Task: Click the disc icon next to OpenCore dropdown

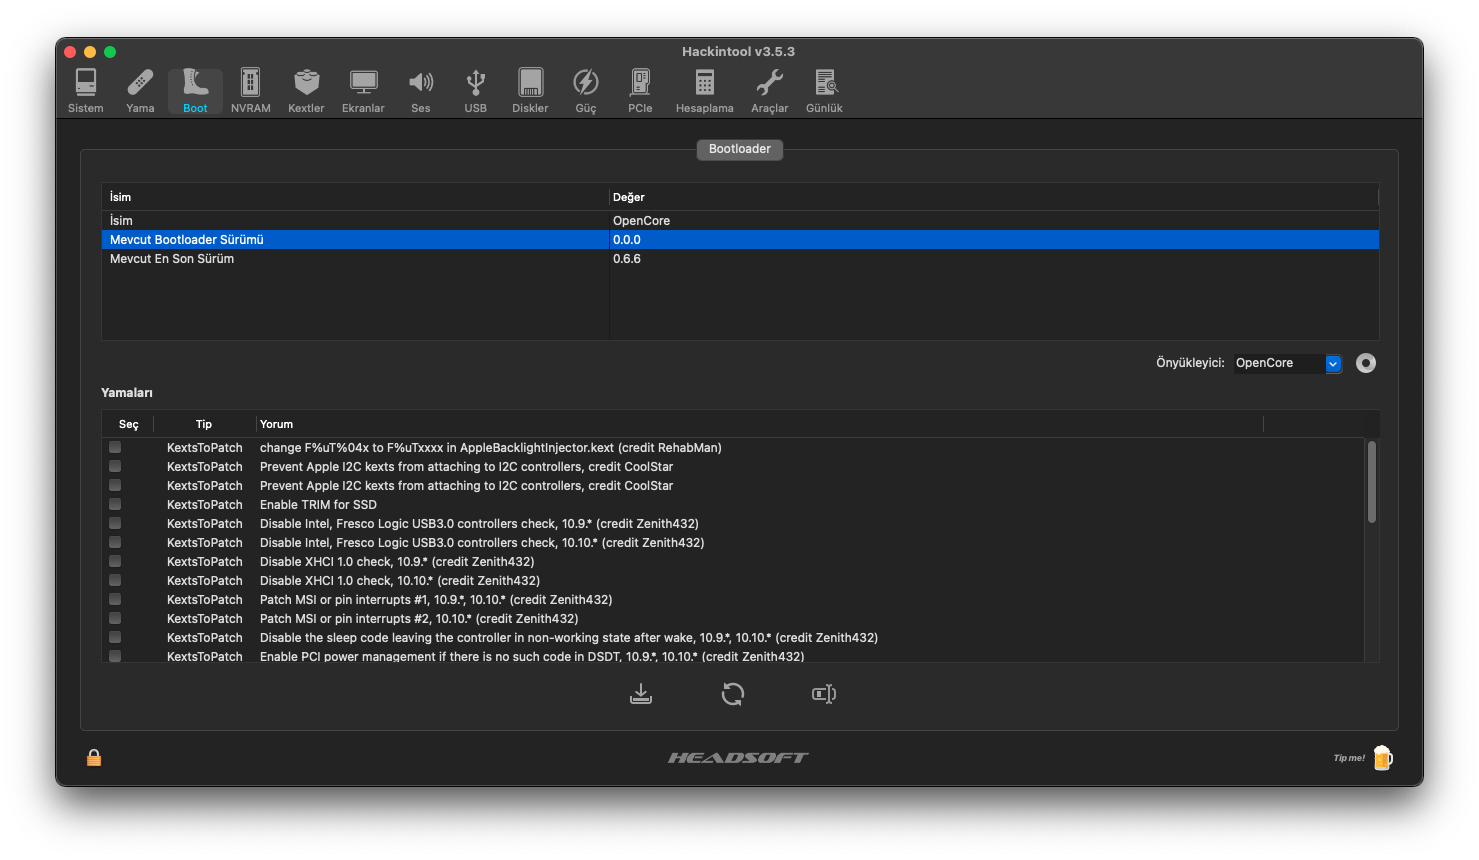Action: click(x=1366, y=363)
